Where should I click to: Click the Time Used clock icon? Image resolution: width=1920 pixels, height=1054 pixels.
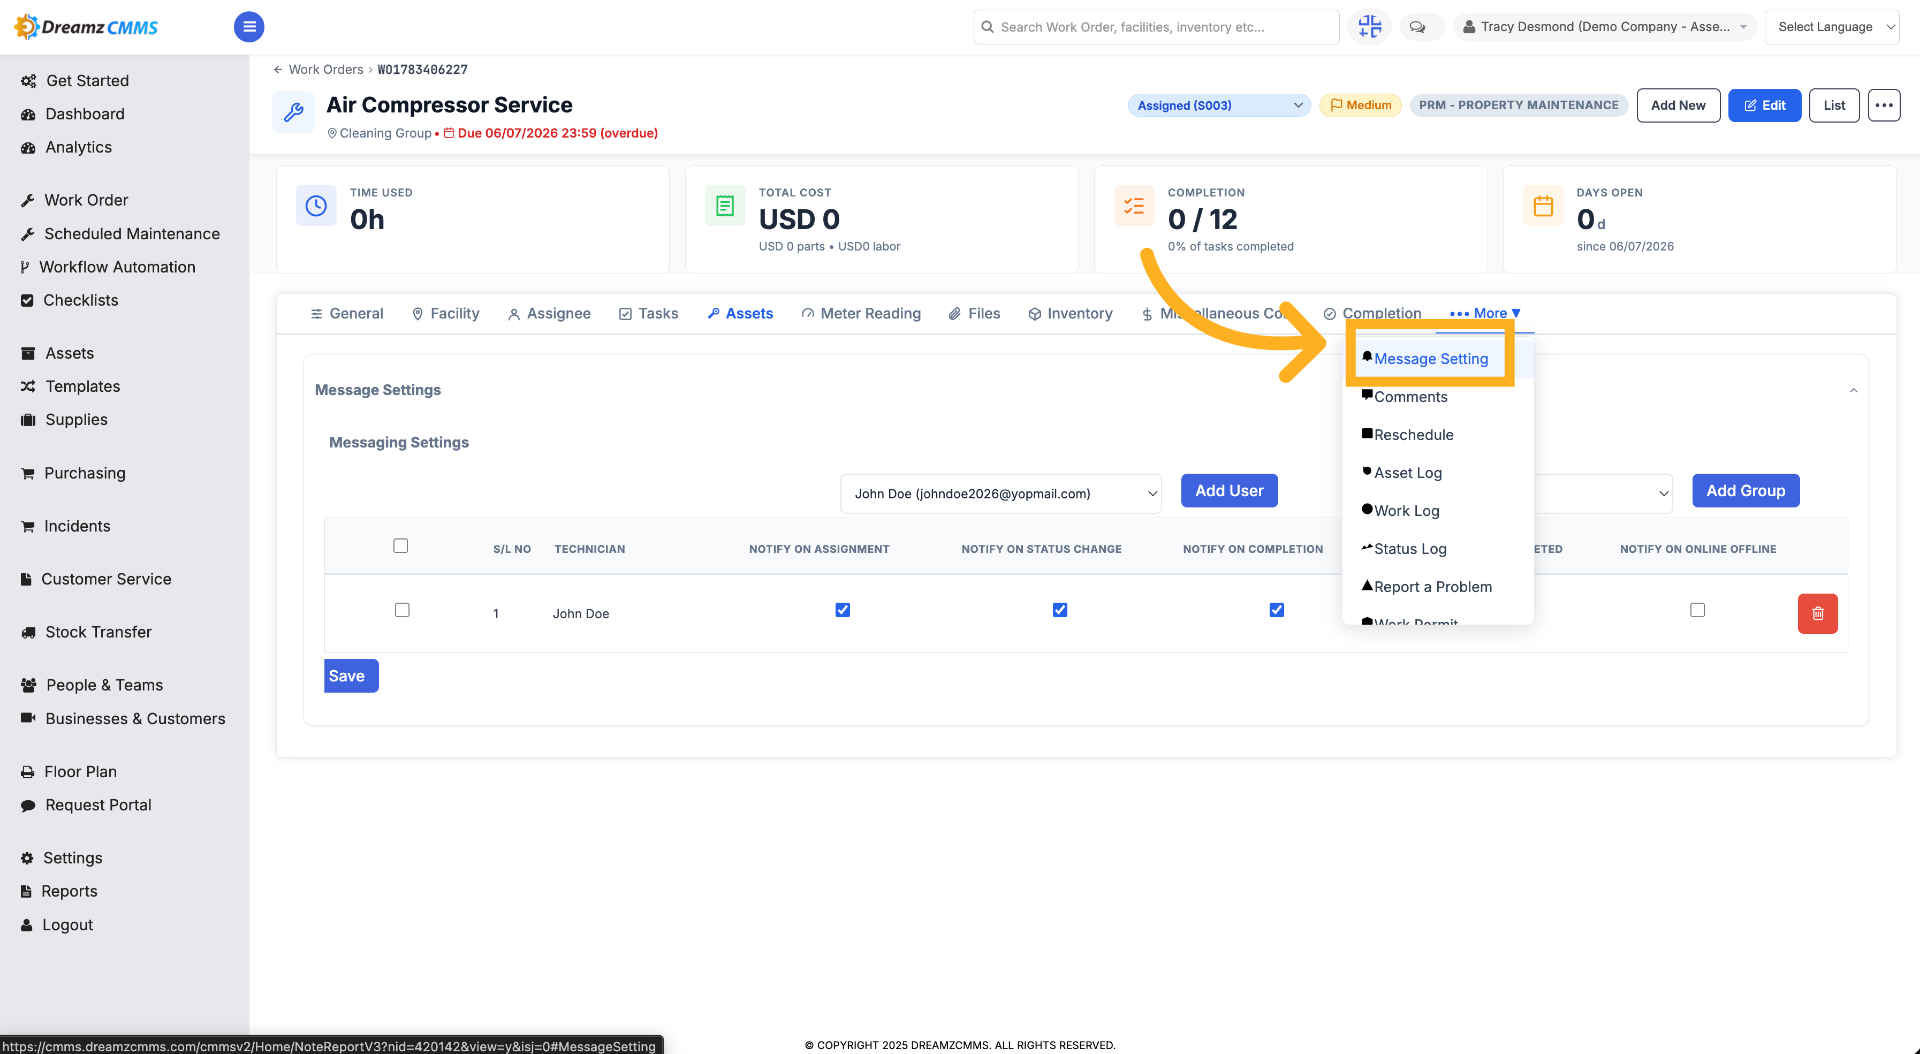316,206
